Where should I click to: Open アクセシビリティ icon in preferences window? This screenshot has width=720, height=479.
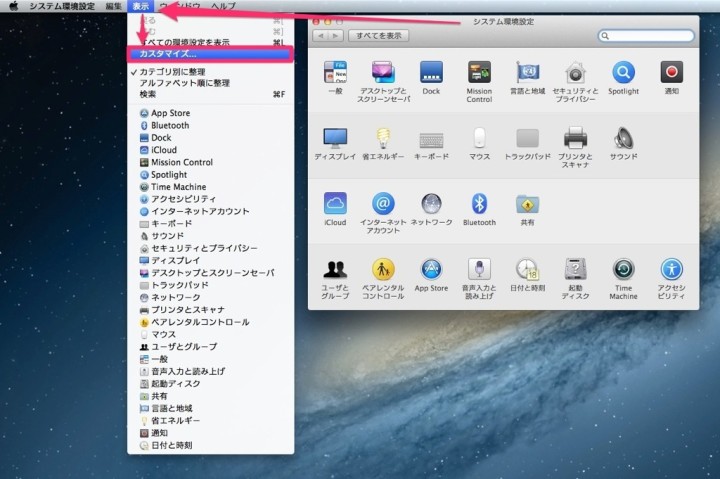click(x=671, y=269)
